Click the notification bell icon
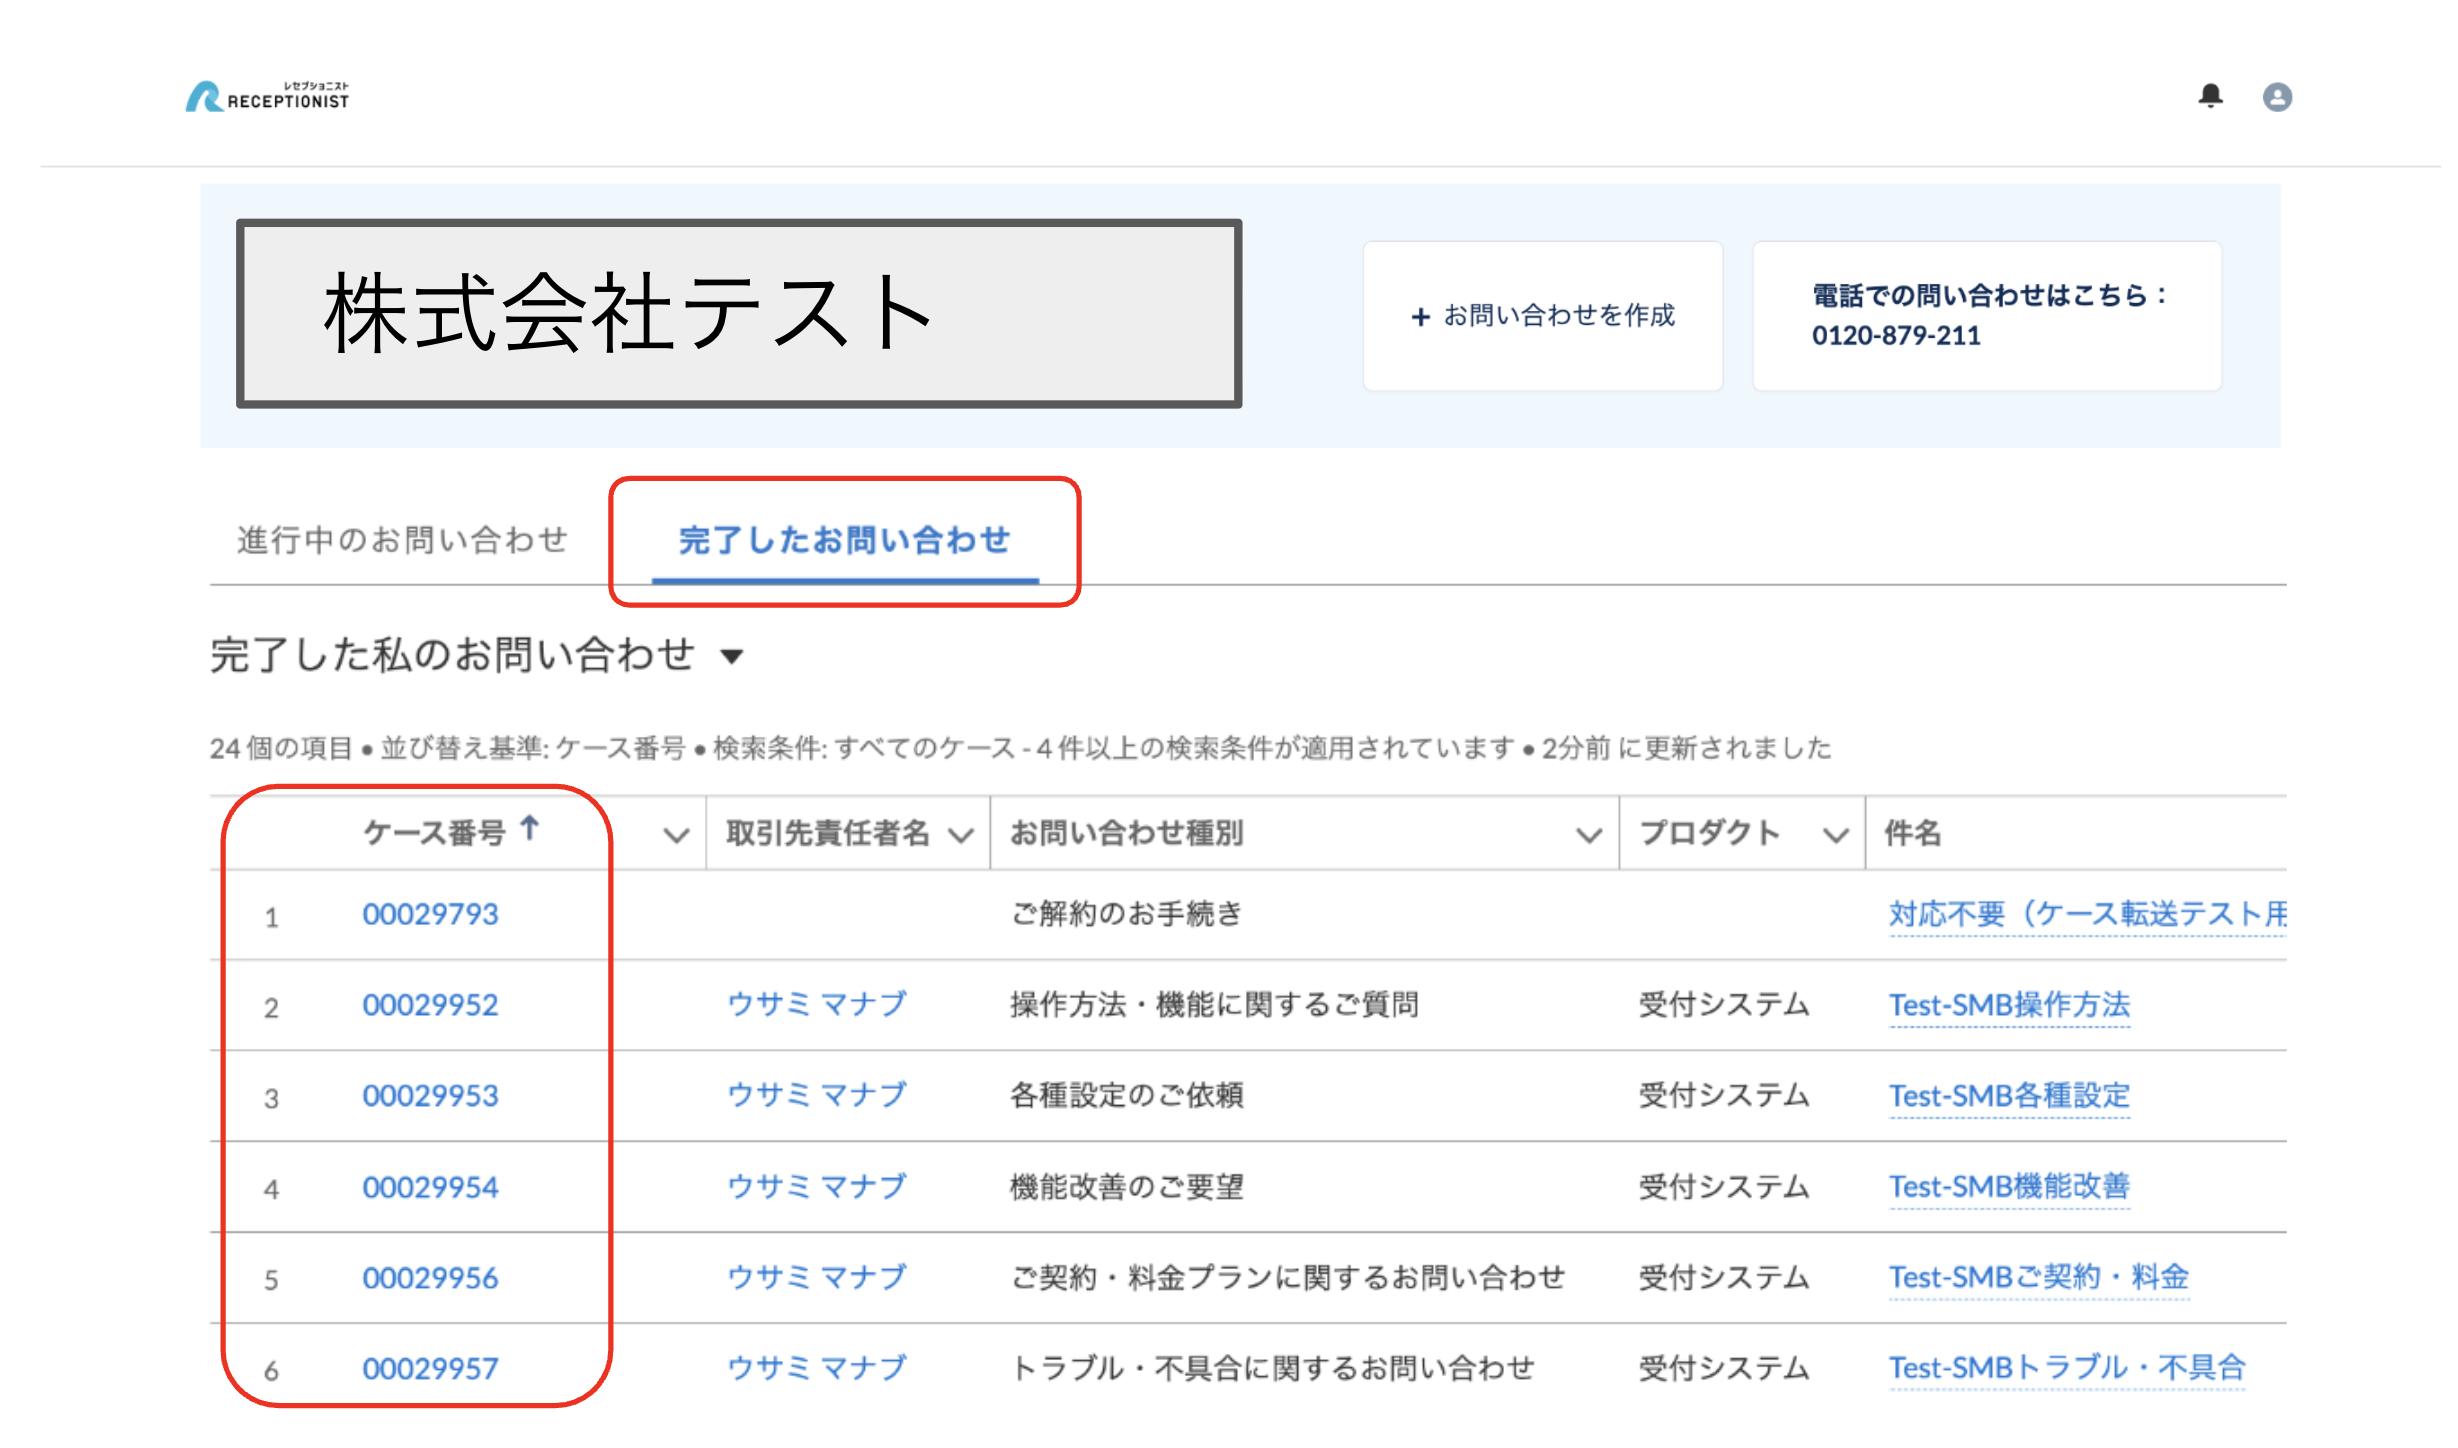The width and height of the screenshot is (2458, 1448). click(2210, 96)
